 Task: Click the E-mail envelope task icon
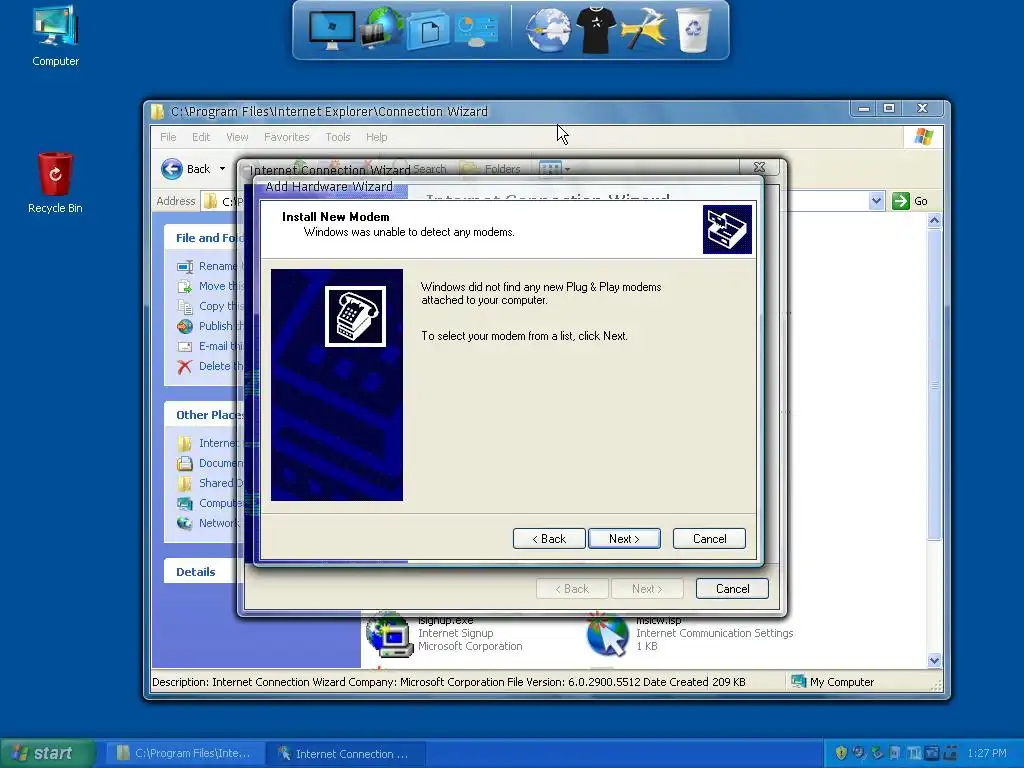pos(185,346)
